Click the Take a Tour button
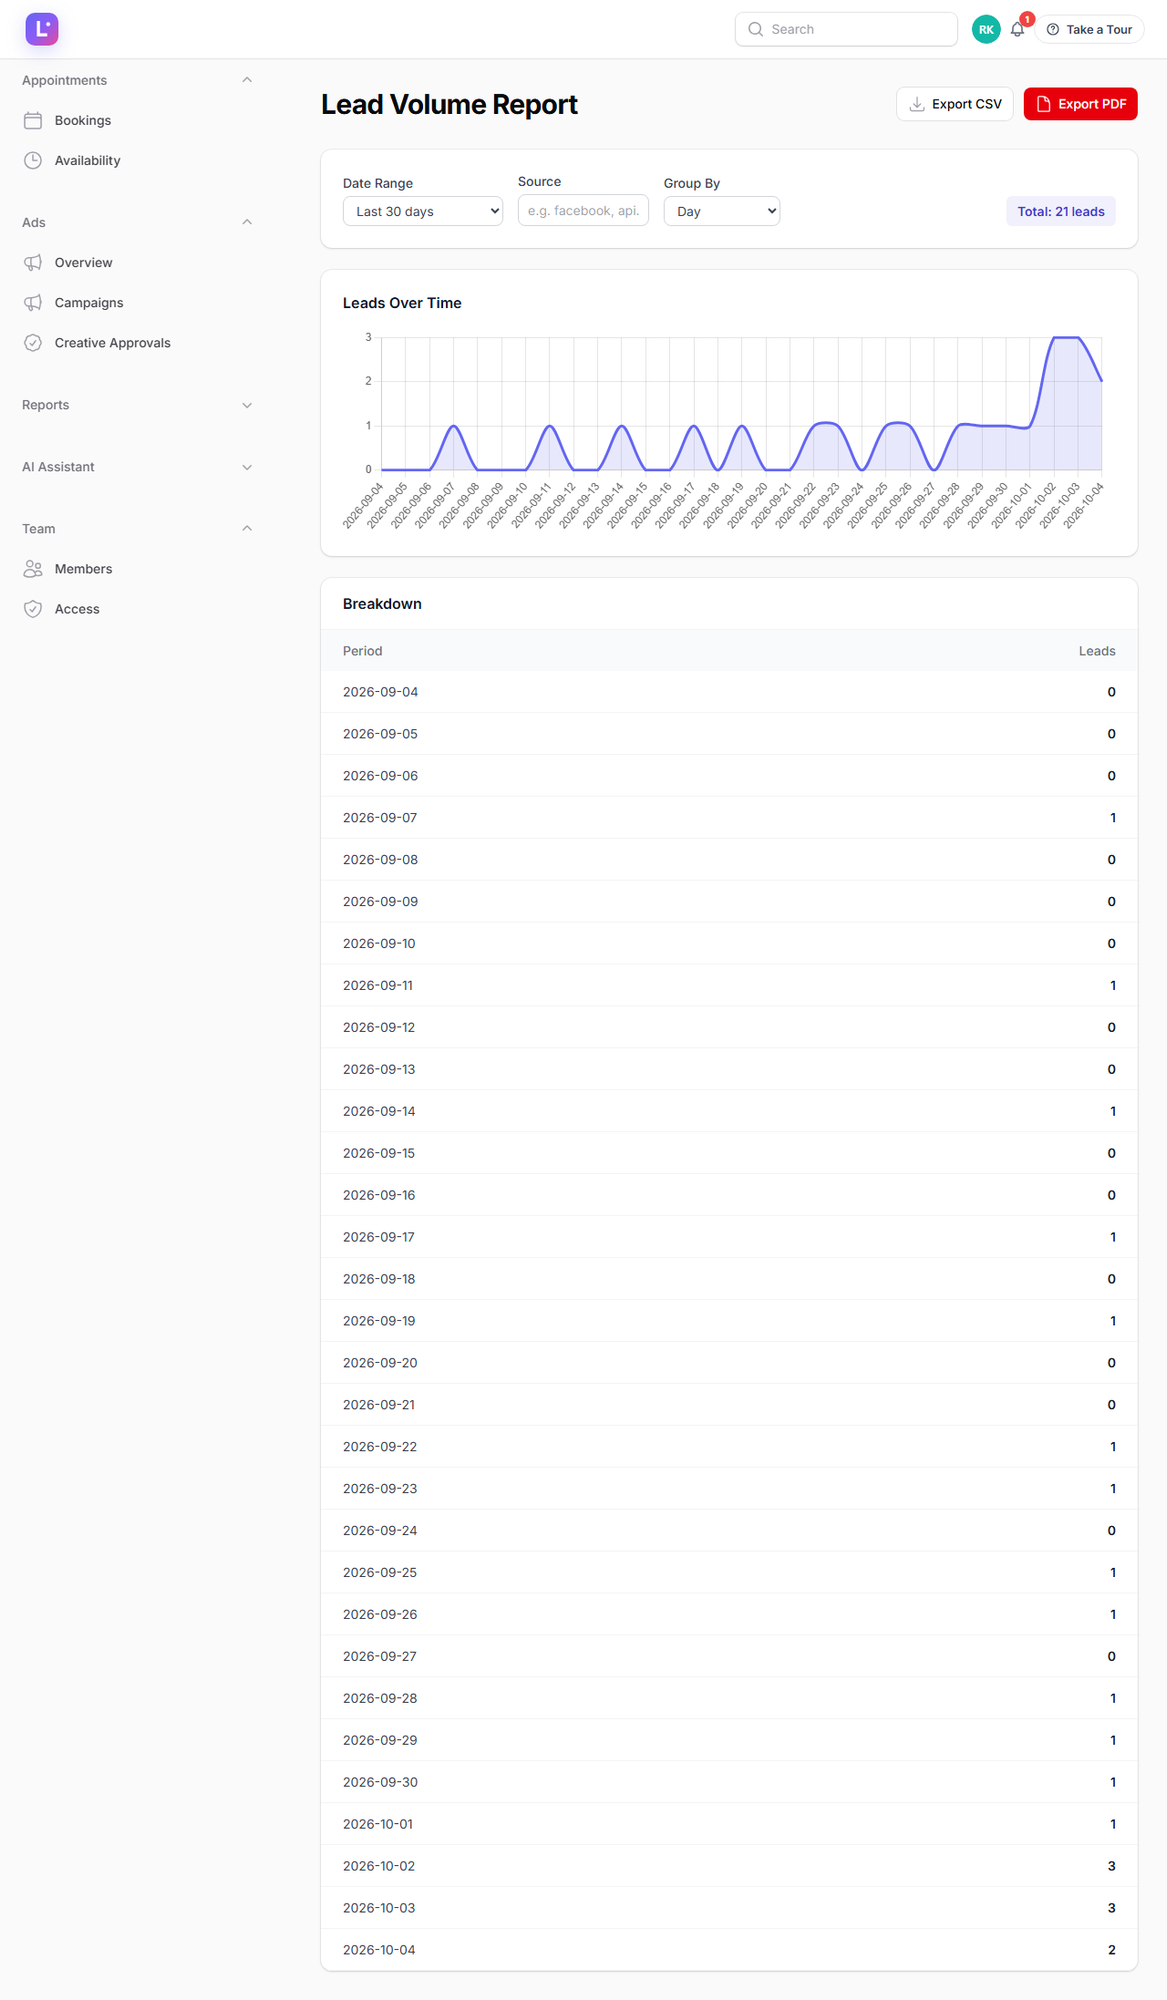This screenshot has width=1167, height=2000. [x=1089, y=30]
